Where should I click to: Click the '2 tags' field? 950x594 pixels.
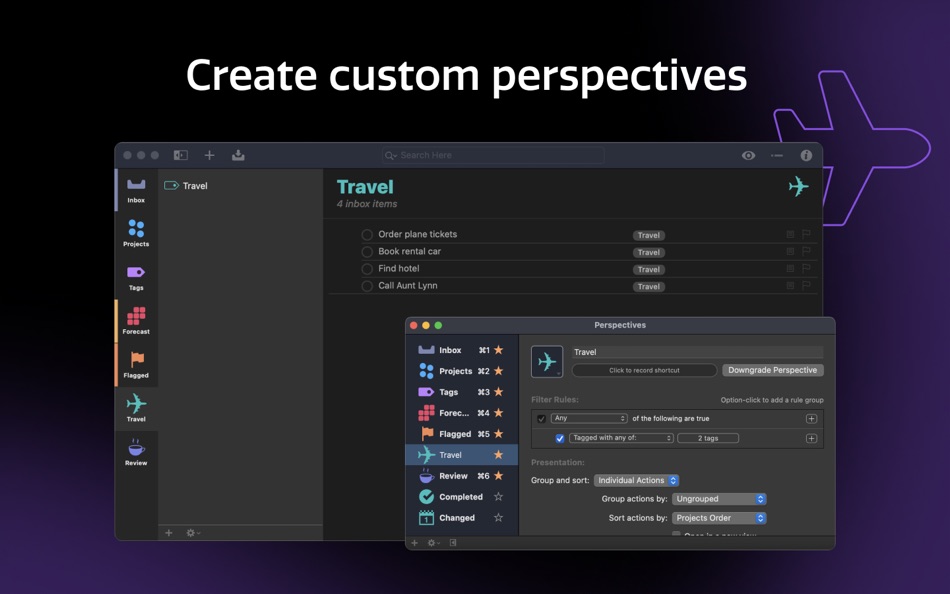[708, 438]
